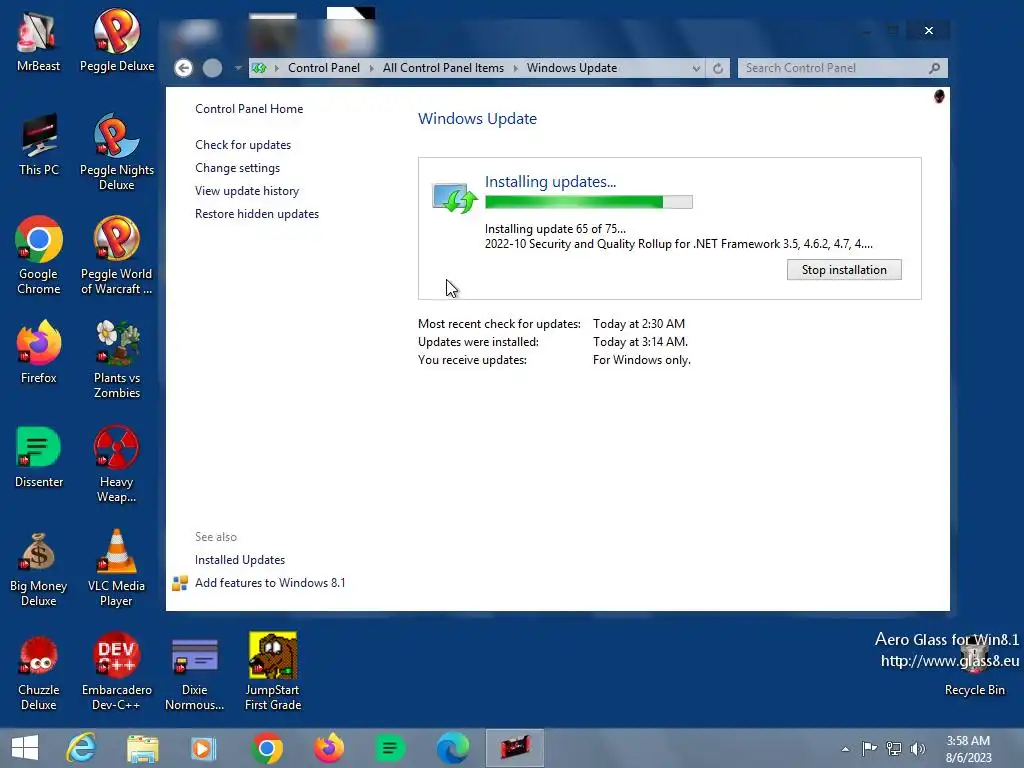1024x768 pixels.
Task: Open the network tray icon
Action: [893, 748]
